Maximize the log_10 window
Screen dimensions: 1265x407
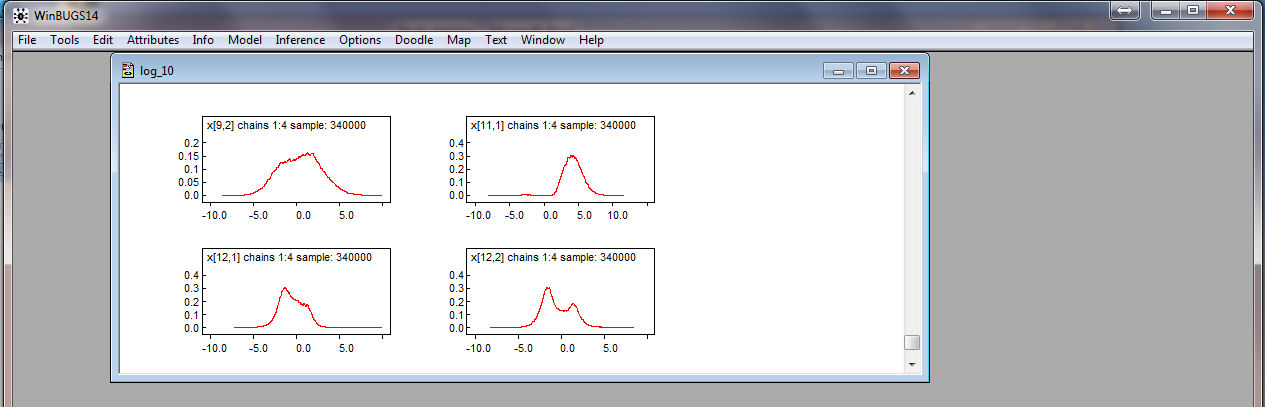pyautogui.click(x=870, y=70)
